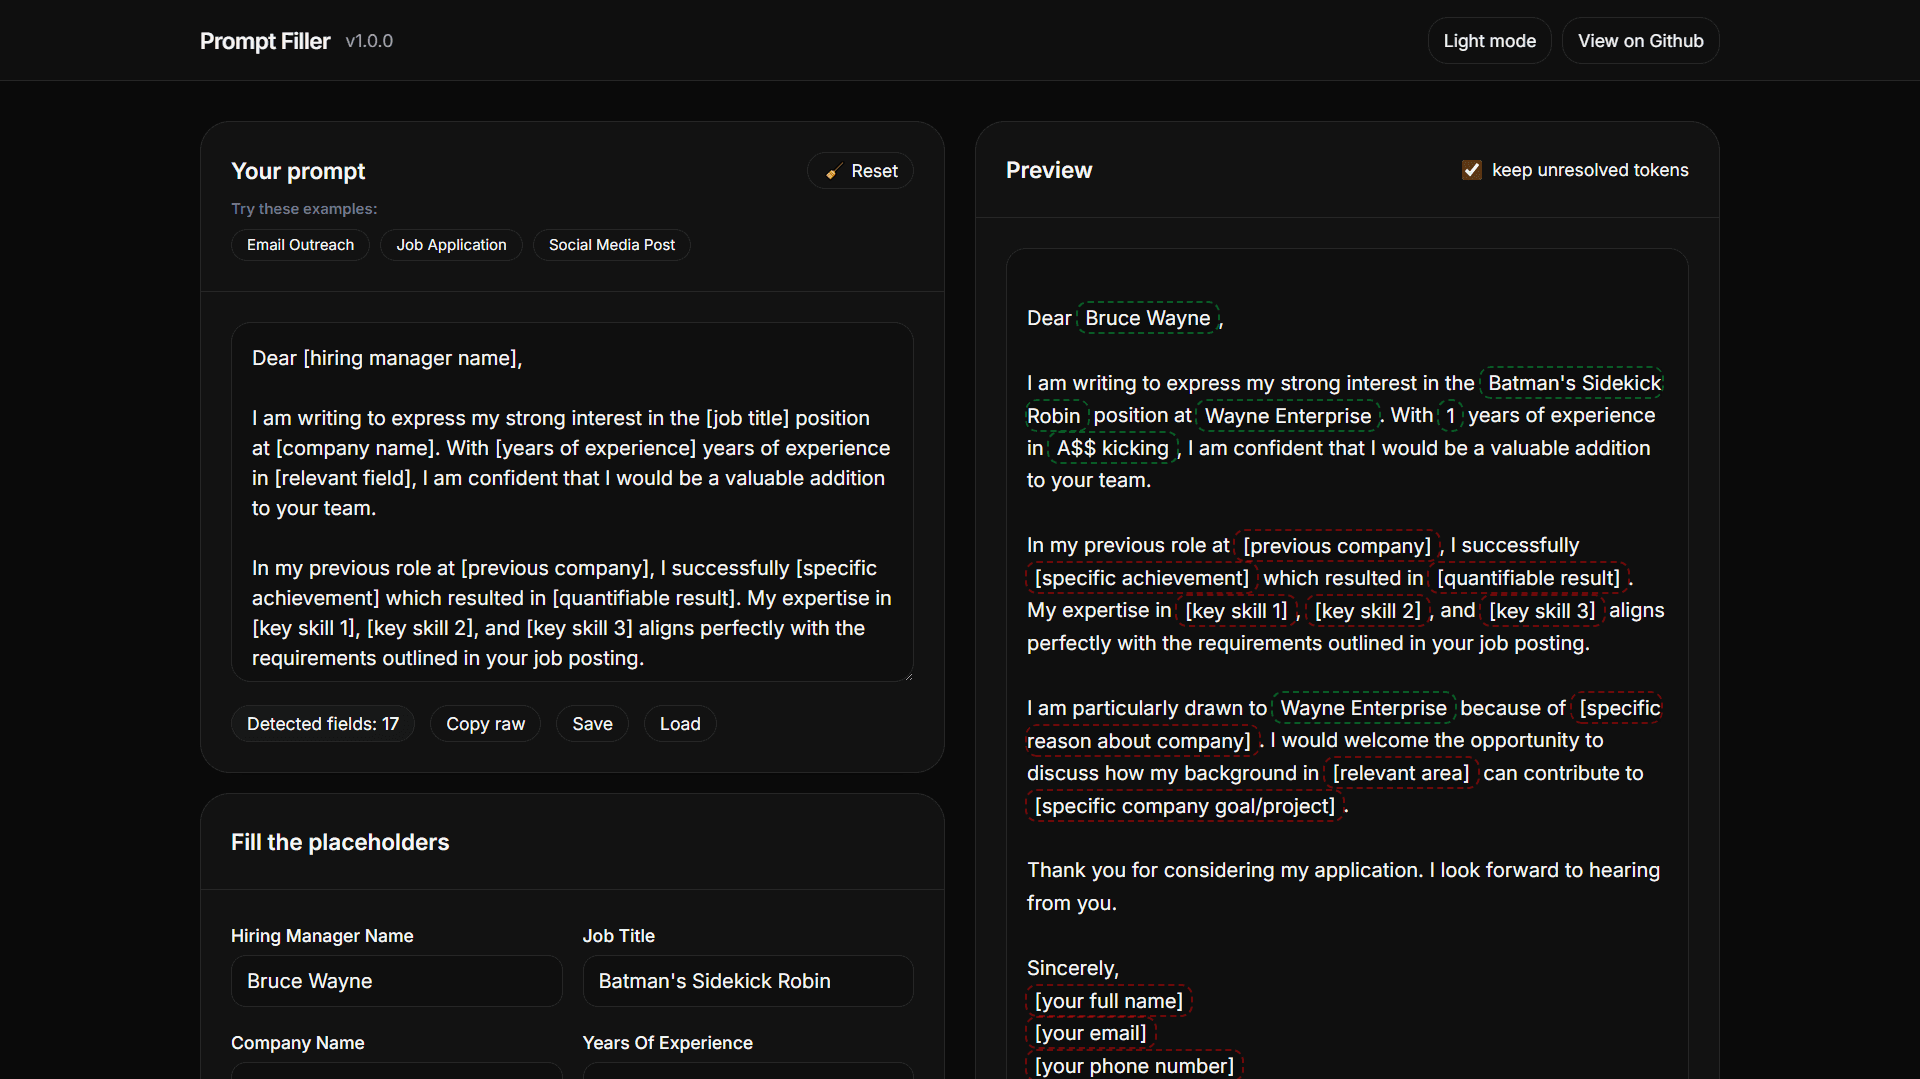Open the View on Github link
Viewport: 1920px width, 1079px height.
(x=1640, y=41)
